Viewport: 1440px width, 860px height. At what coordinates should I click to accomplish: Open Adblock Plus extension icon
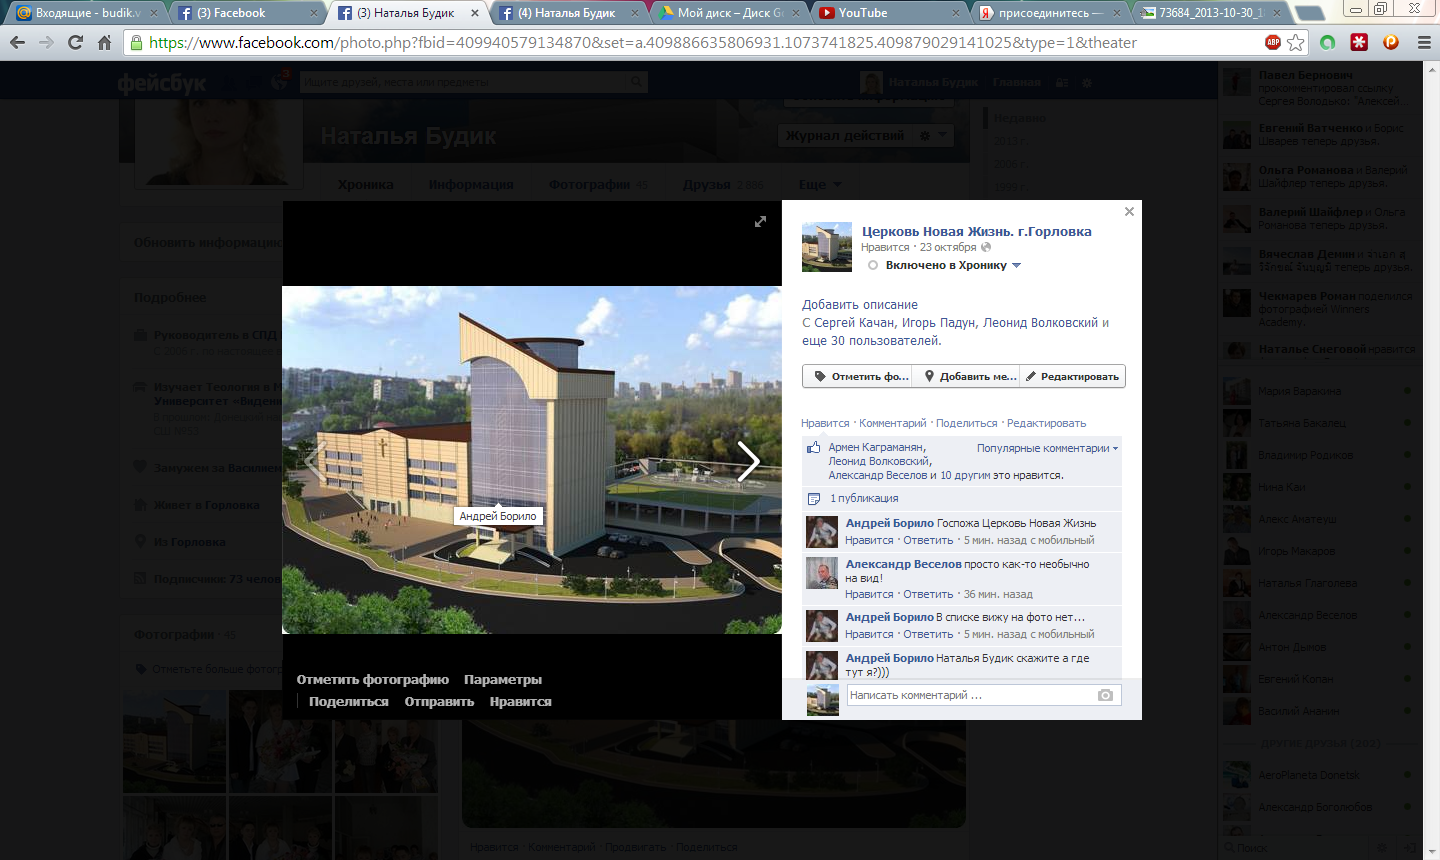pyautogui.click(x=1273, y=42)
